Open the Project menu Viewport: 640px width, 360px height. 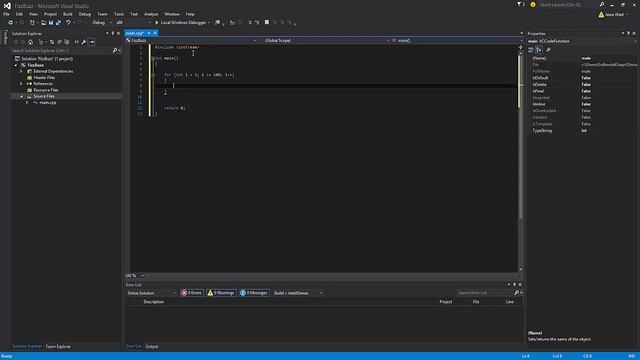(51, 14)
